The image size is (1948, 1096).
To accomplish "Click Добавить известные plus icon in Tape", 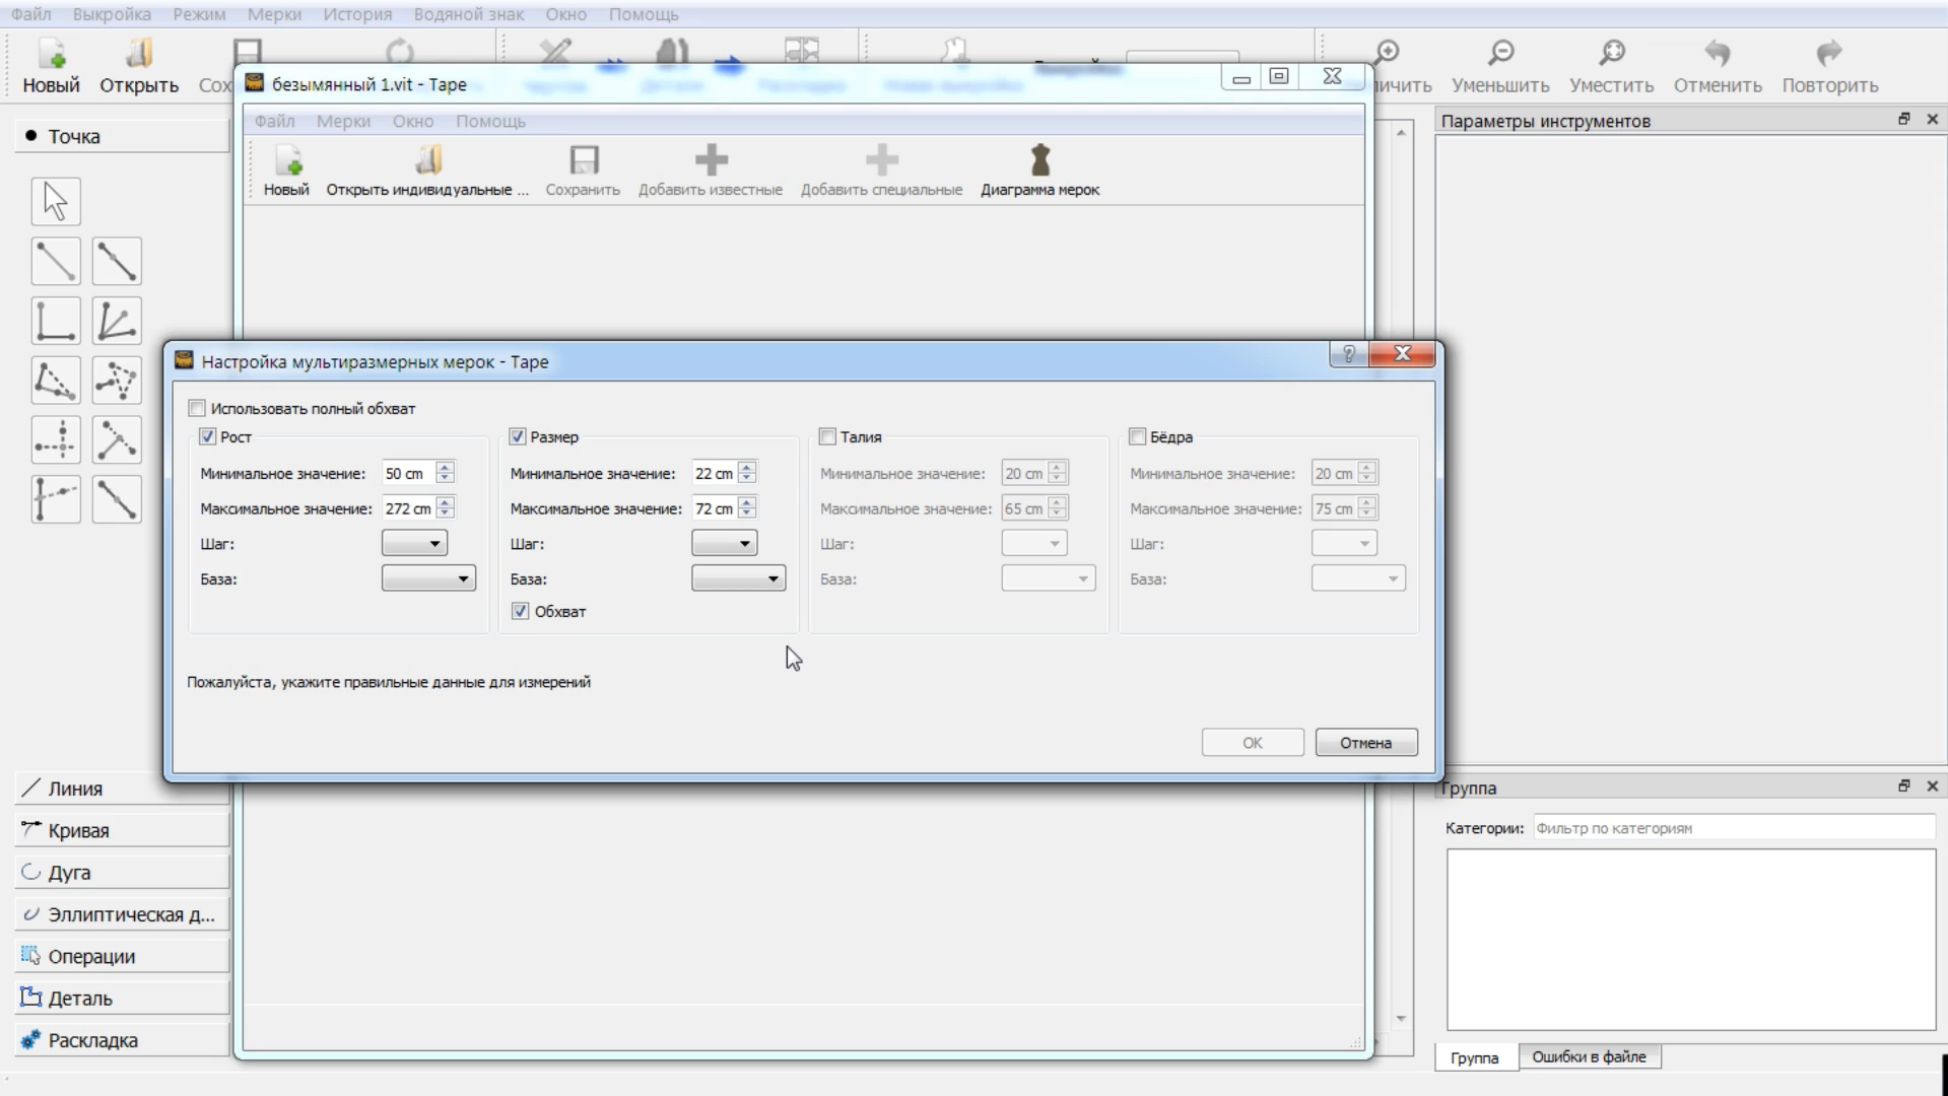I will pyautogui.click(x=711, y=160).
